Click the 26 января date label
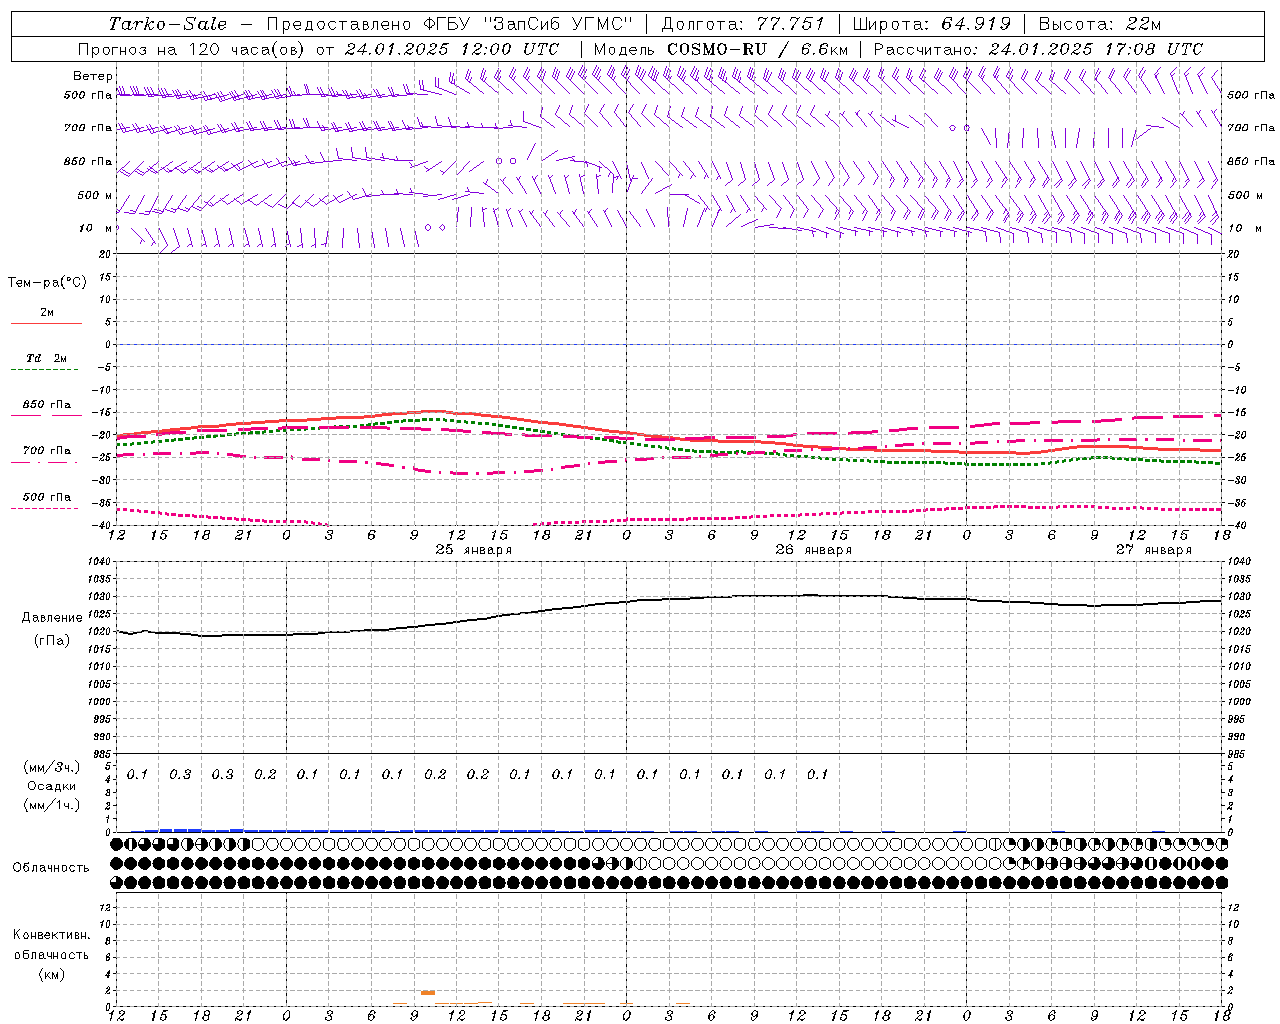The height and width of the screenshot is (1024, 1280). pos(814,550)
